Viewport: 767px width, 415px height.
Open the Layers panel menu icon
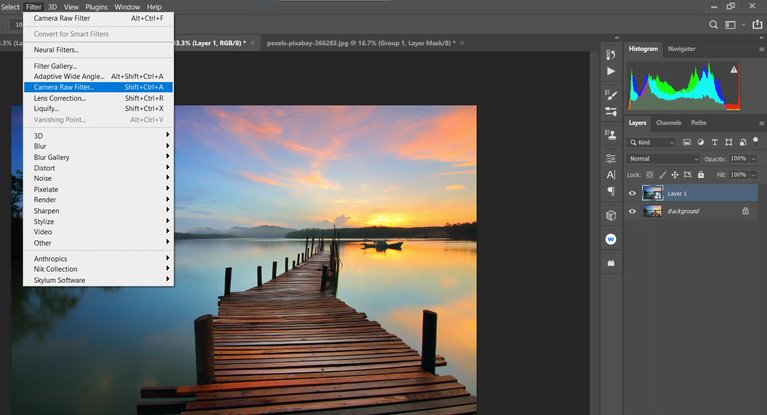[762, 123]
